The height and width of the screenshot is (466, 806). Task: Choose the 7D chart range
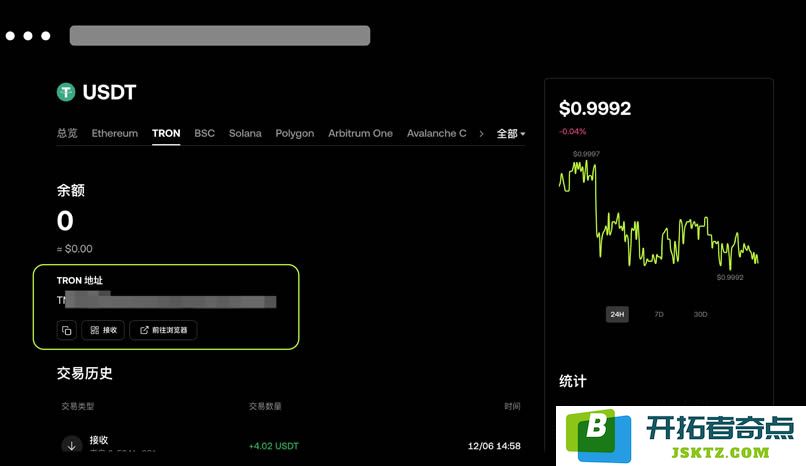coord(659,314)
